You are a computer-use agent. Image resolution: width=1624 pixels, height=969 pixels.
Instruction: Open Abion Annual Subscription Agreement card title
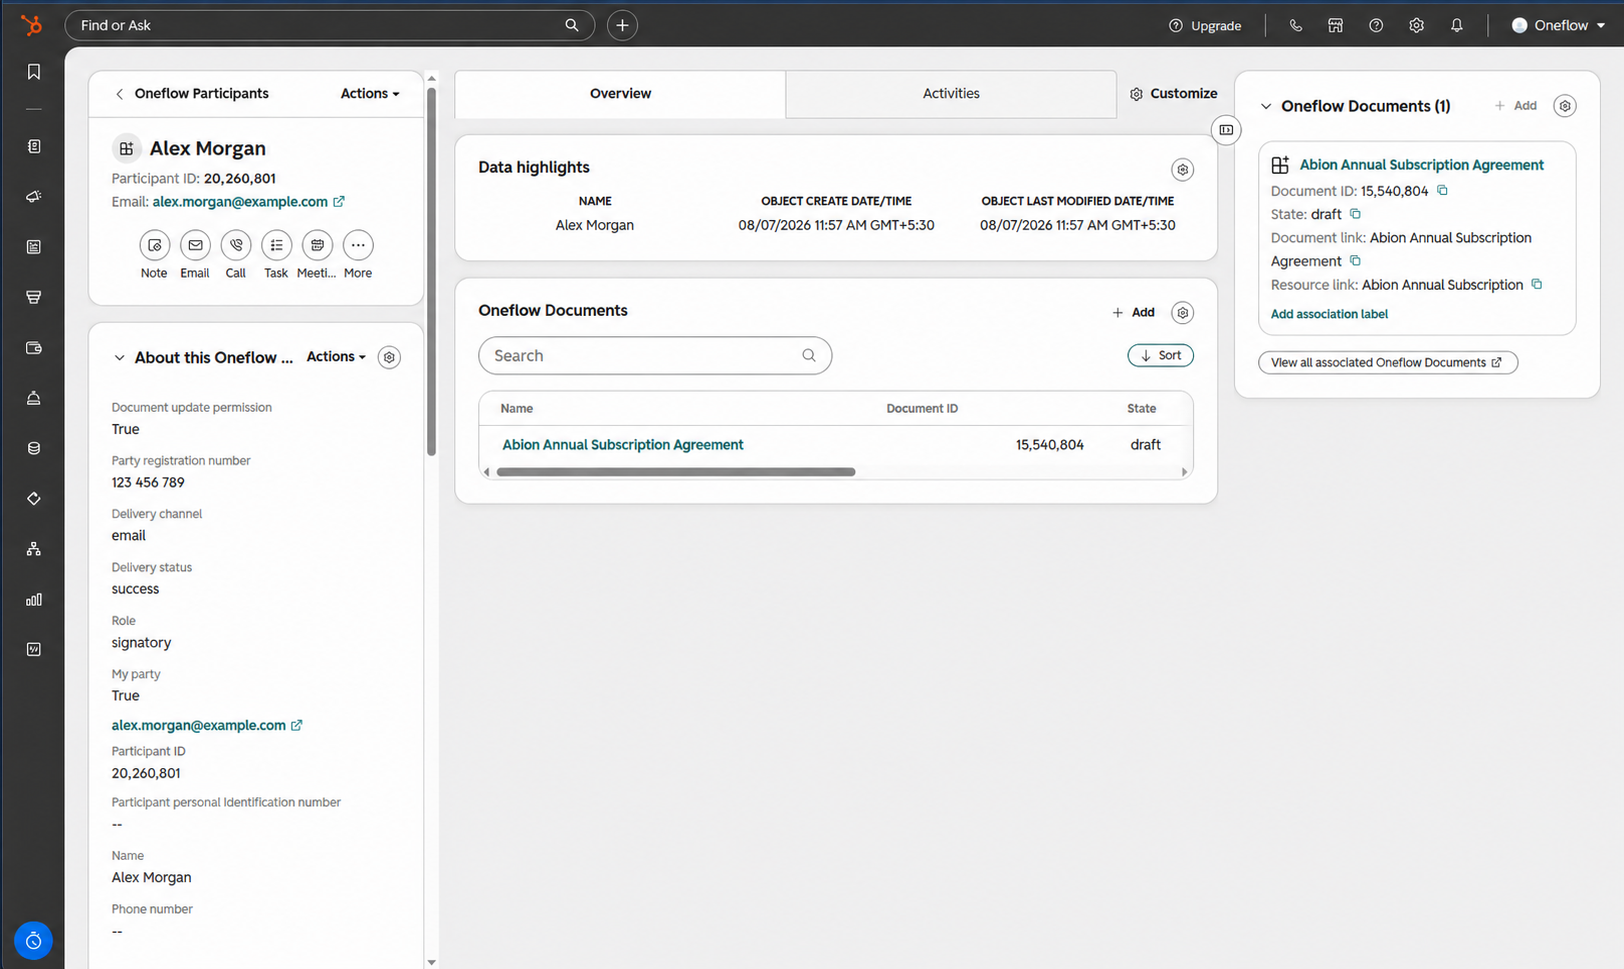click(1422, 165)
